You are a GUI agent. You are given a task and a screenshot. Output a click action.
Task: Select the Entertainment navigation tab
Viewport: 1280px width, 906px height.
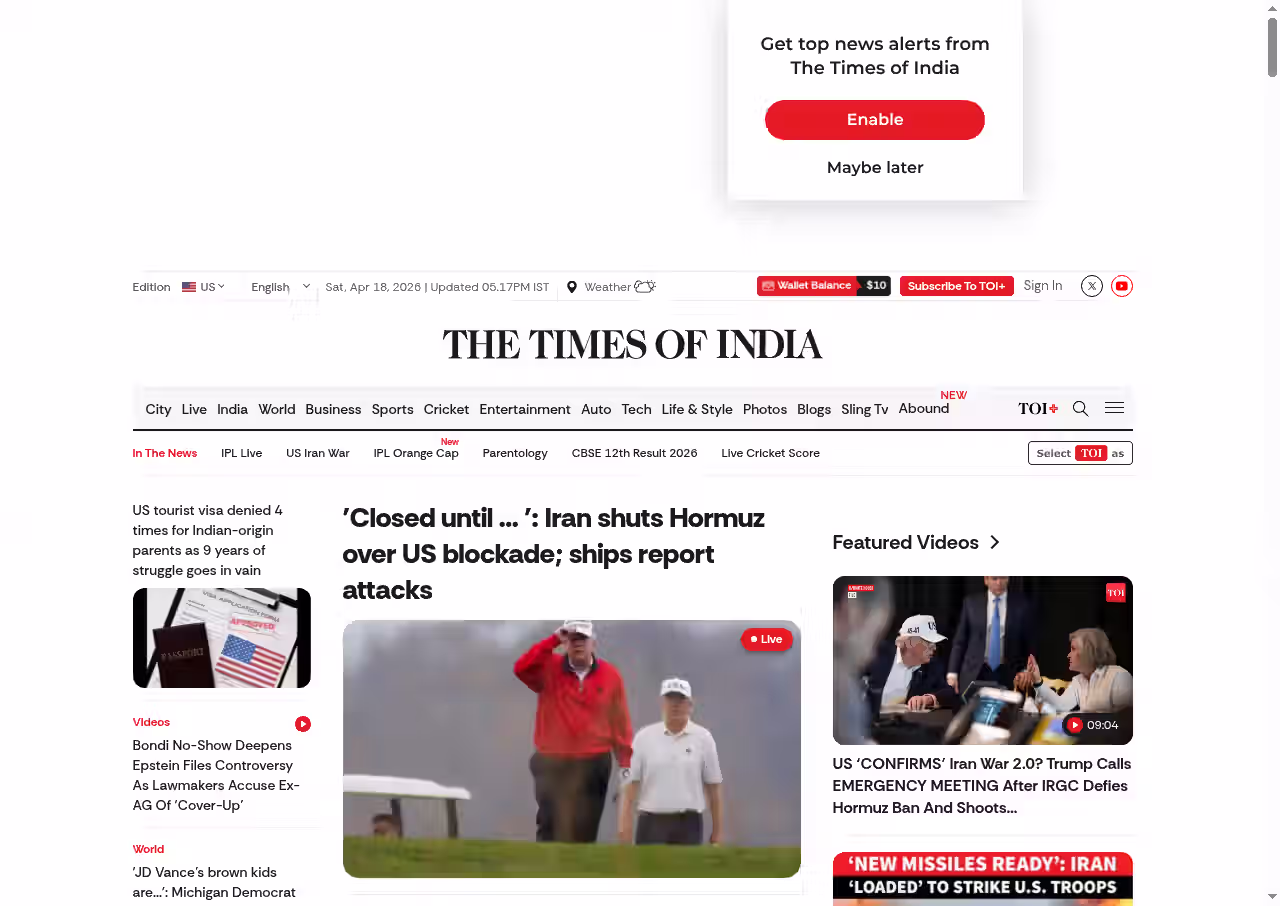[x=524, y=409]
